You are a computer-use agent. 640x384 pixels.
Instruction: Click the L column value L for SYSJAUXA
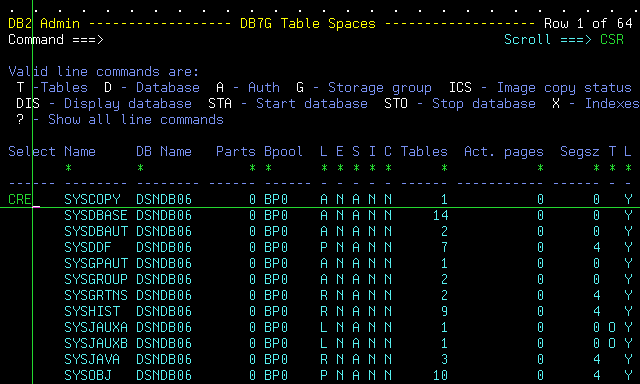324,327
